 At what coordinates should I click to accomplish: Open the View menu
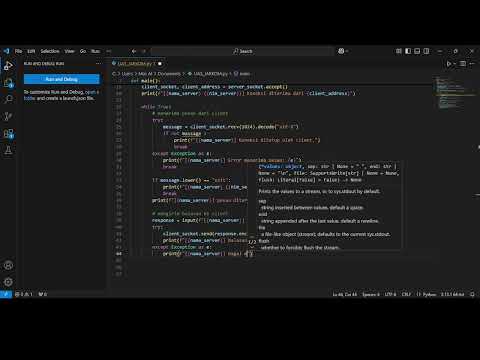69,51
